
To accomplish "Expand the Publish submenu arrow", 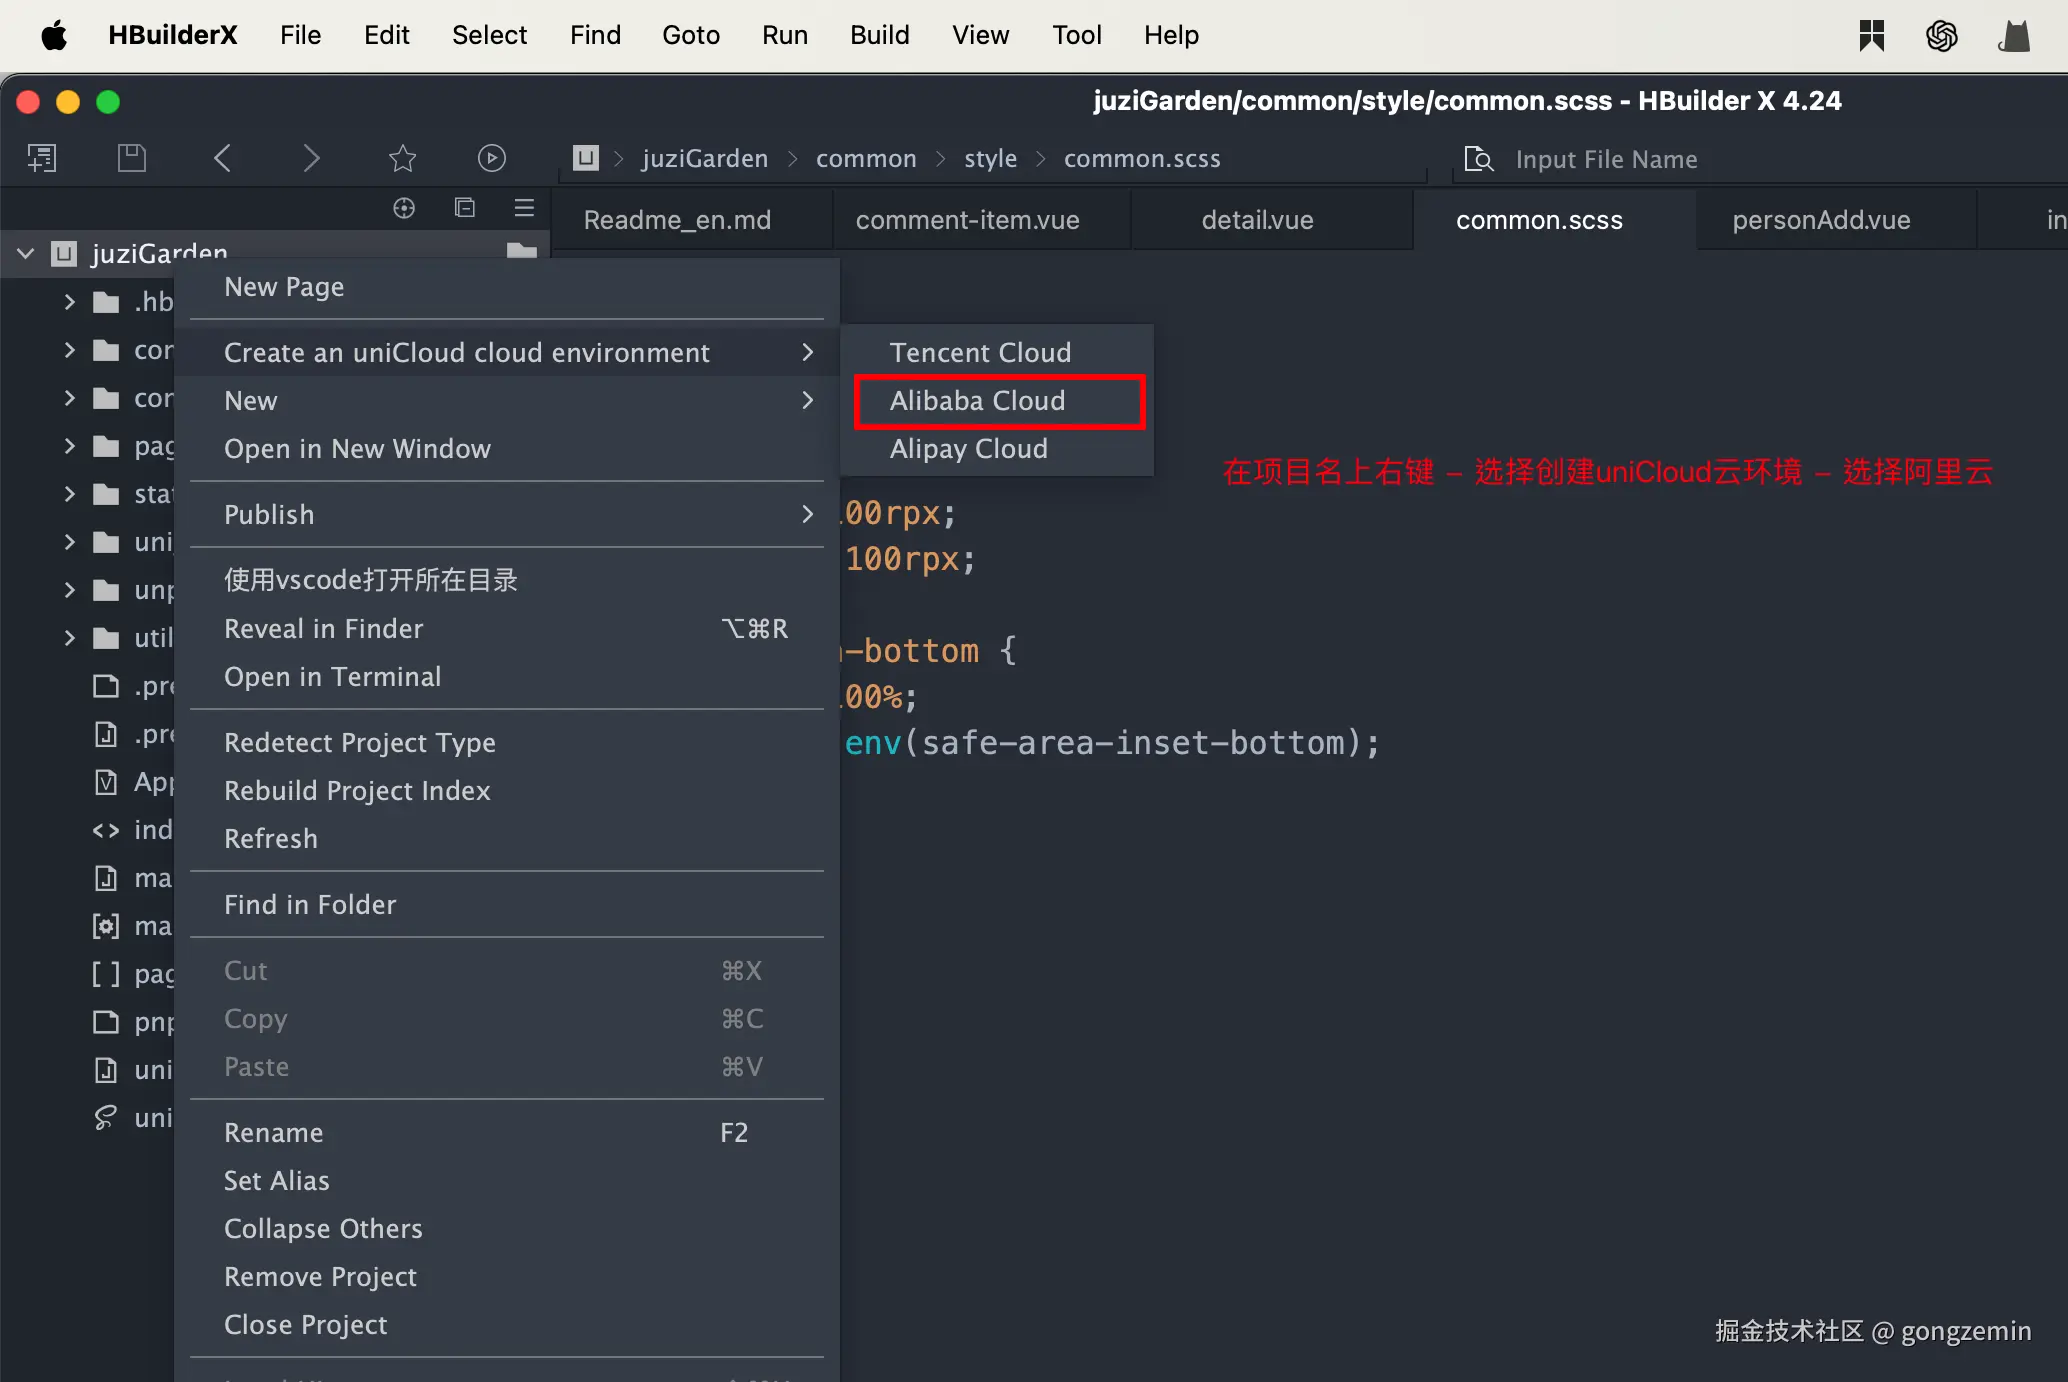I will [807, 515].
